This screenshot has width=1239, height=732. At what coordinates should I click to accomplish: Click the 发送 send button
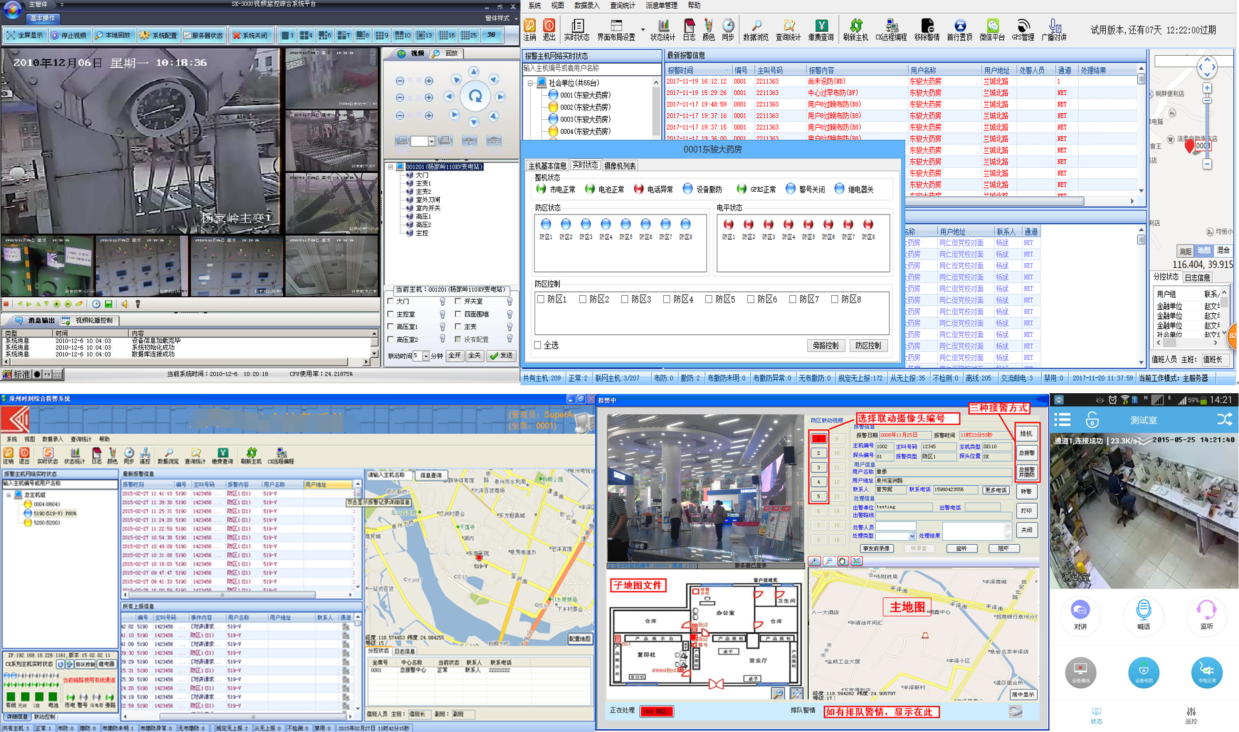pyautogui.click(x=500, y=355)
